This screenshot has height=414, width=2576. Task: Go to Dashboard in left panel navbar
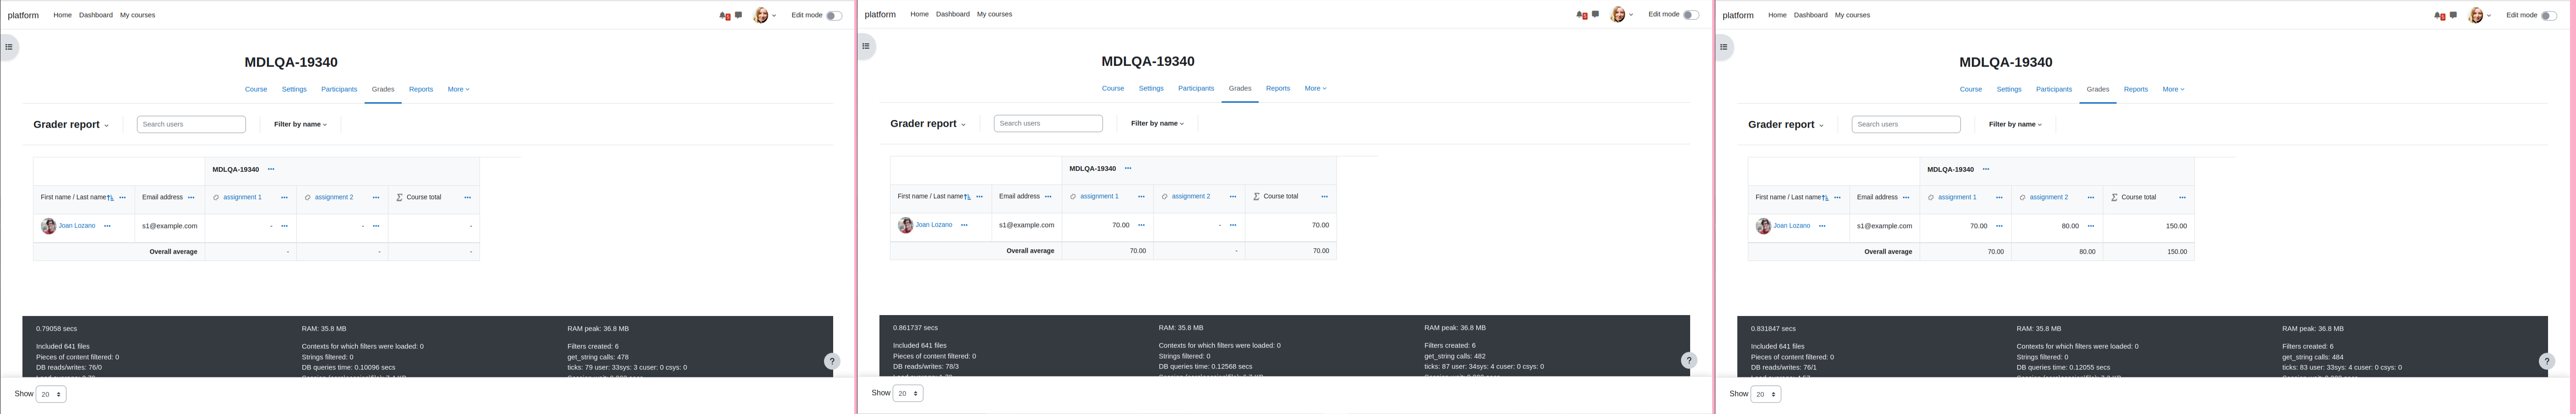(96, 16)
